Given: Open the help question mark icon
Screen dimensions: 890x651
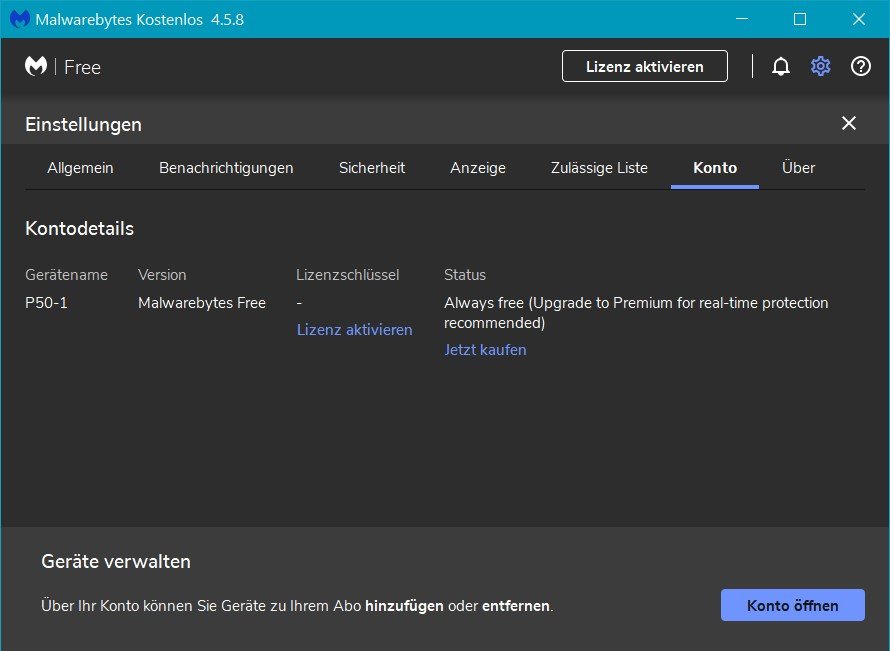Looking at the screenshot, I should point(860,67).
